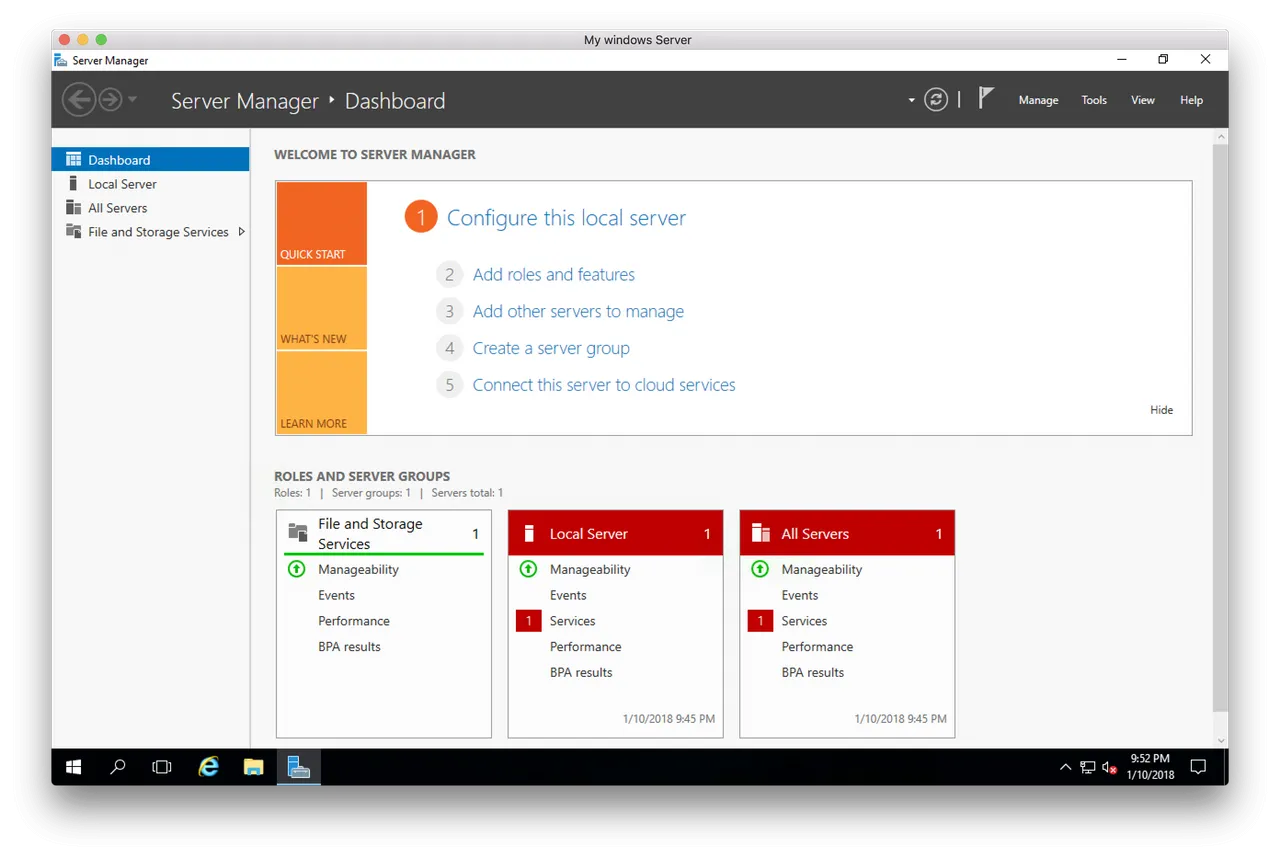Viewport: 1280px width, 859px height.
Task: Click the Dashboard sidebar icon
Action: tap(73, 159)
